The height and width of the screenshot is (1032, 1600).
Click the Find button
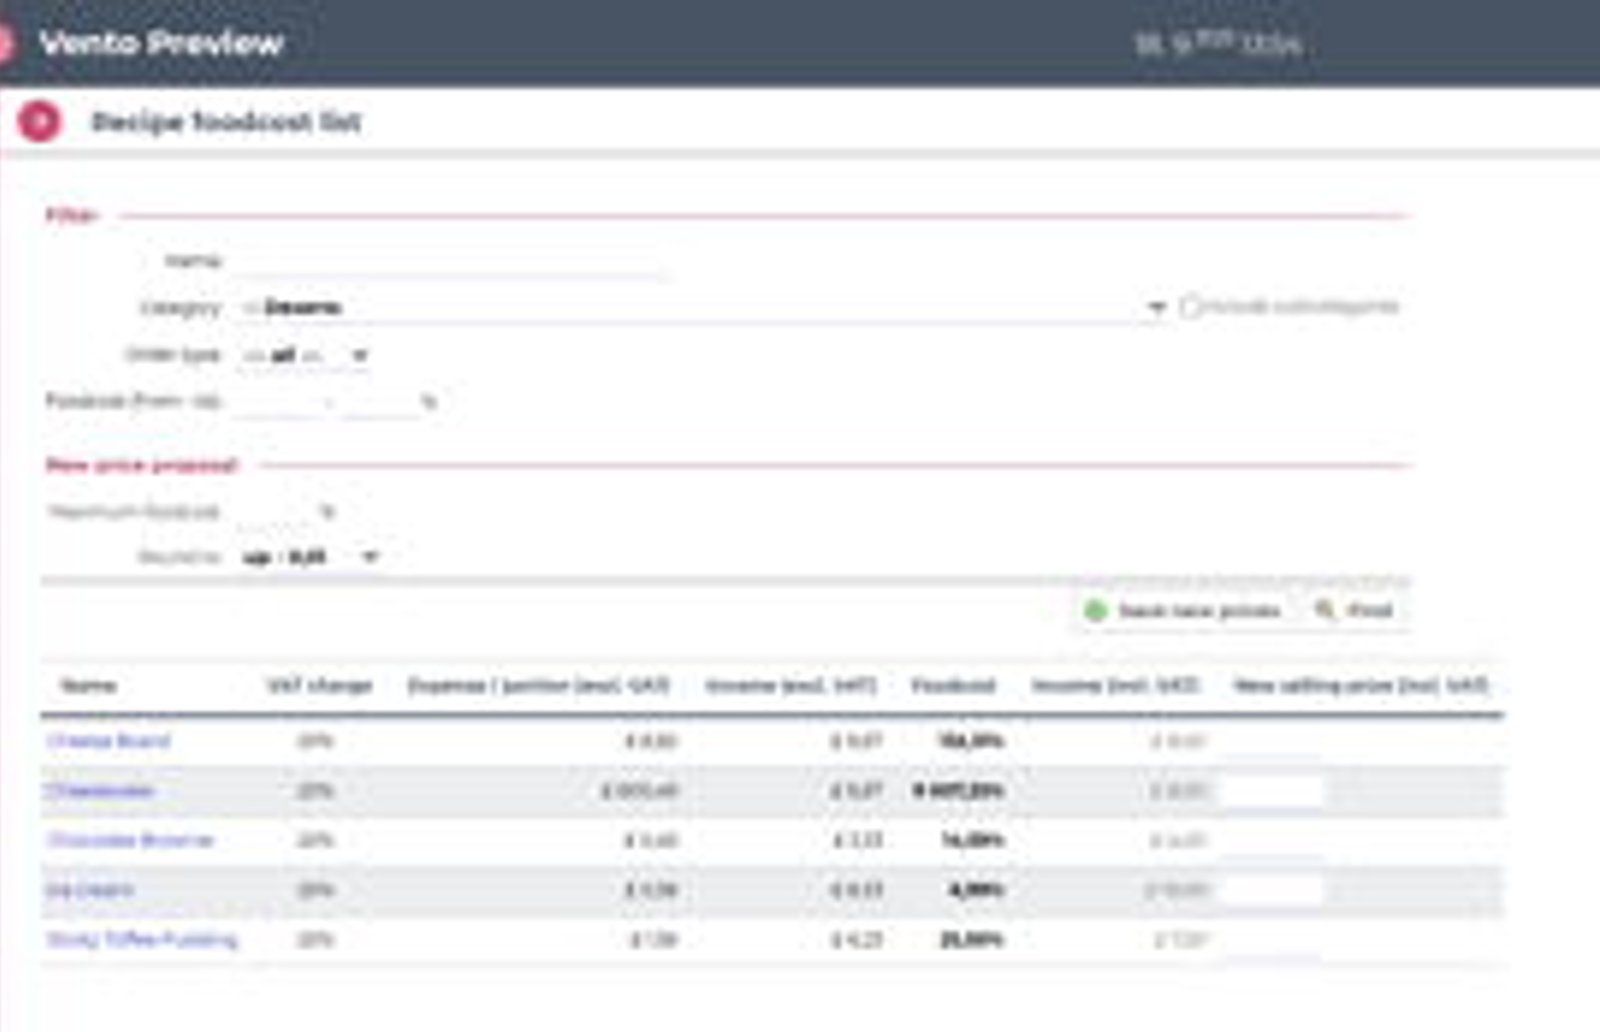pyautogui.click(x=1355, y=610)
